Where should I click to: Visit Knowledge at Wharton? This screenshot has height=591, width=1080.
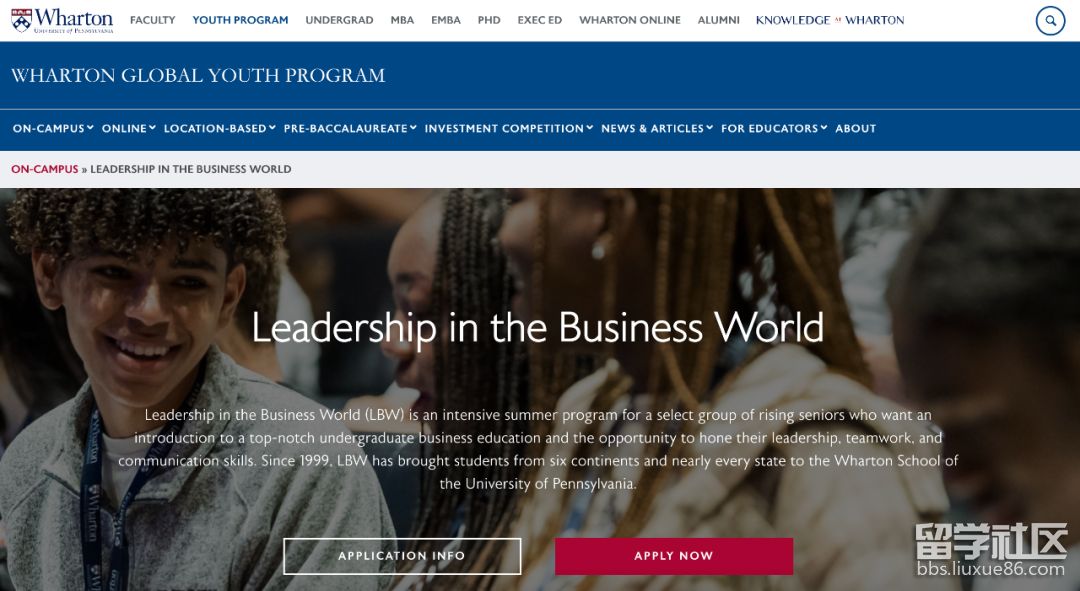coord(830,20)
